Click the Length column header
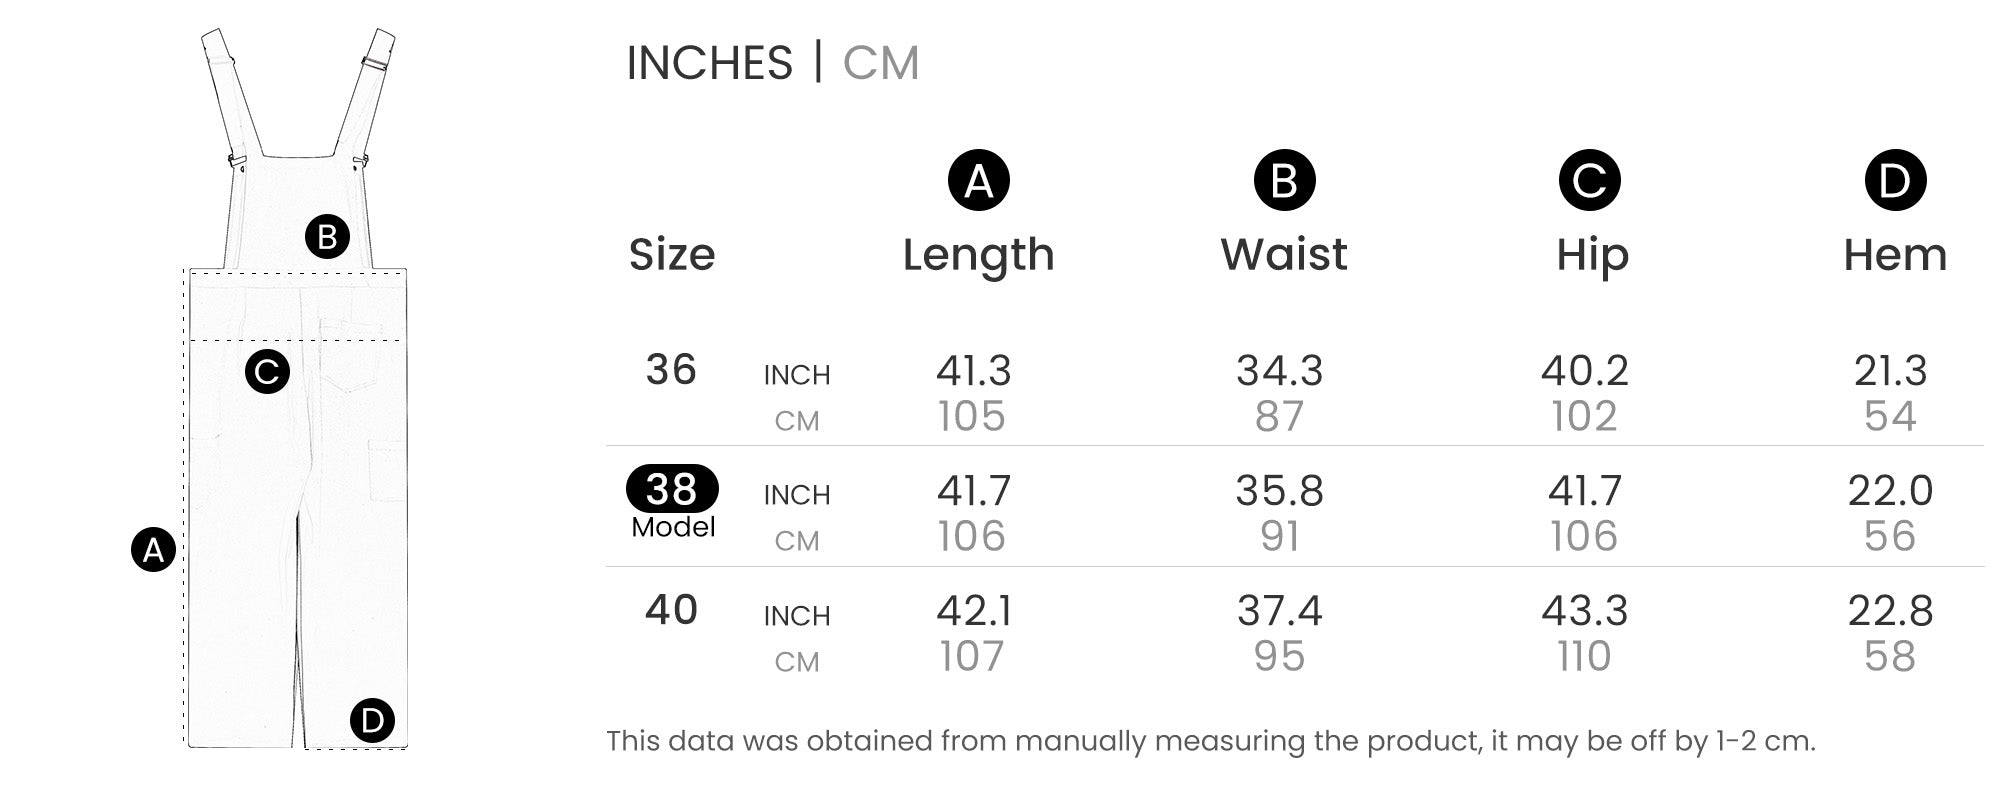This screenshot has height=806, width=2000. pyautogui.click(x=978, y=255)
